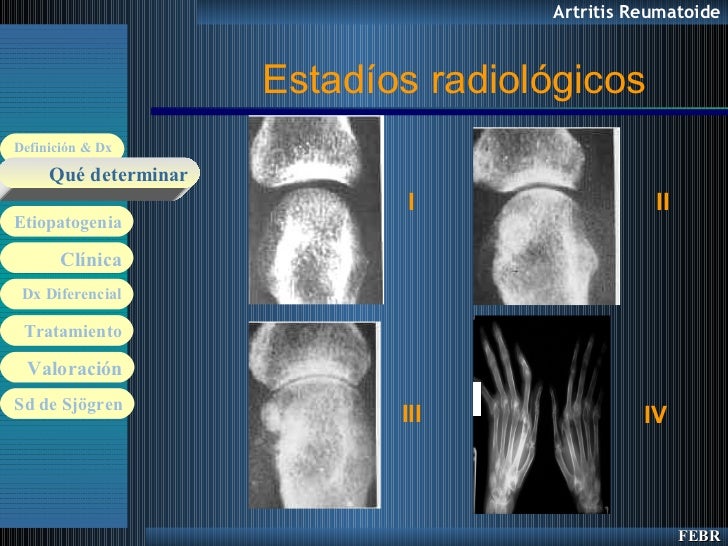Open the Sd de Sjögren section
The image size is (728, 546).
67,404
